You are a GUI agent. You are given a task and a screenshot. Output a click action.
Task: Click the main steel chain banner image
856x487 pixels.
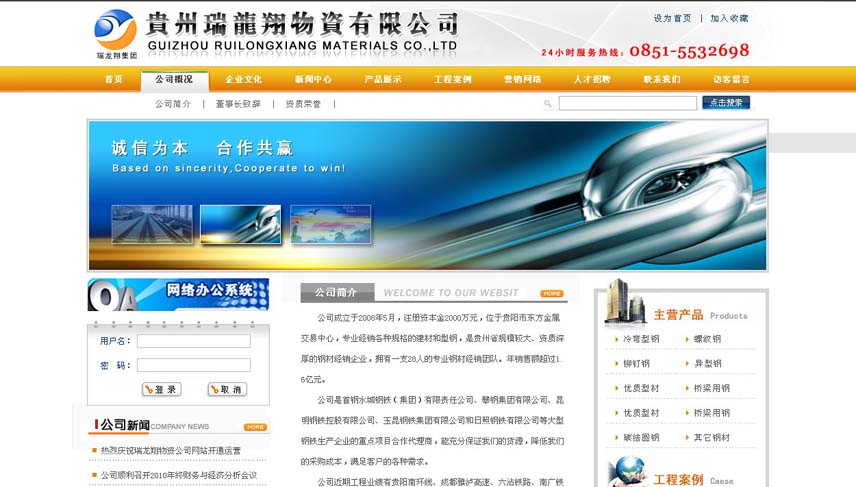[x=427, y=195]
